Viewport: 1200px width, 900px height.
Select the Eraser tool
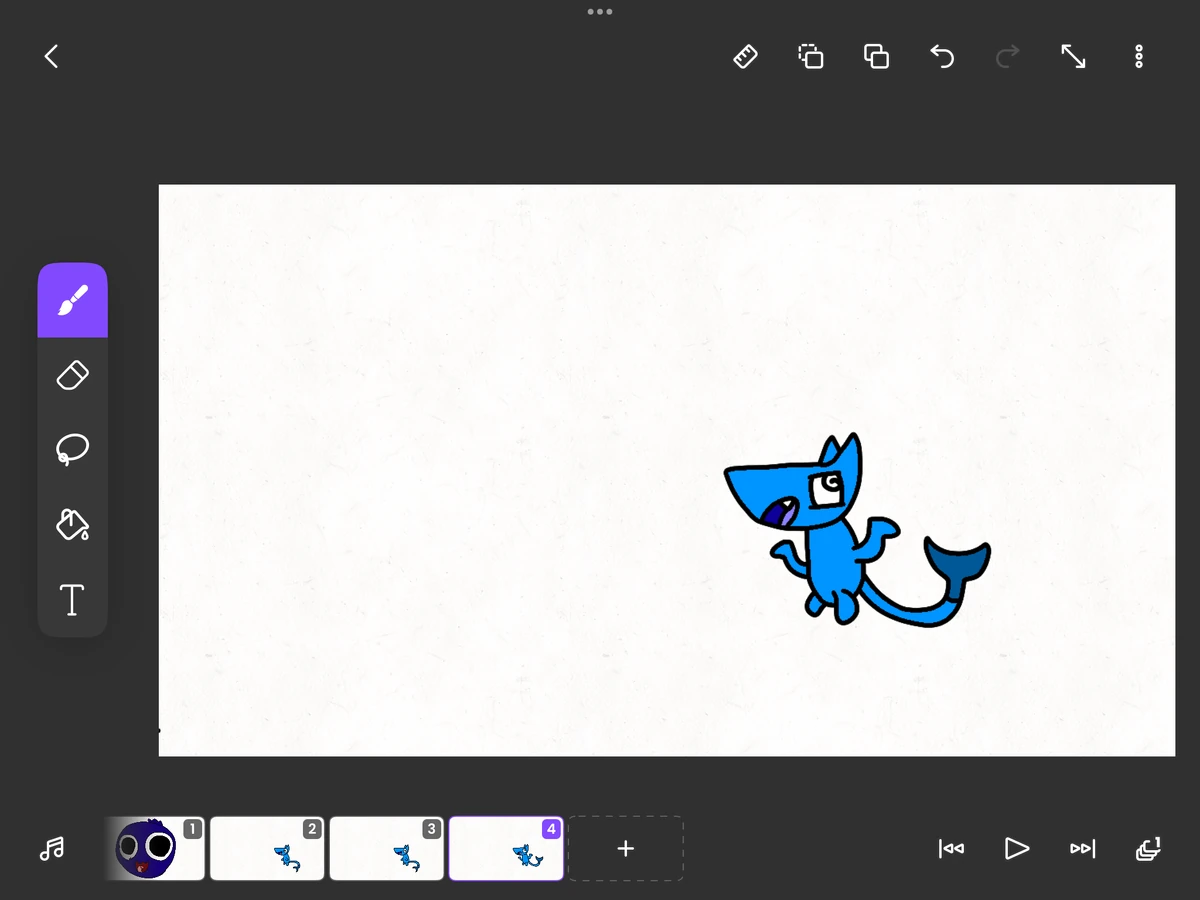pos(72,375)
